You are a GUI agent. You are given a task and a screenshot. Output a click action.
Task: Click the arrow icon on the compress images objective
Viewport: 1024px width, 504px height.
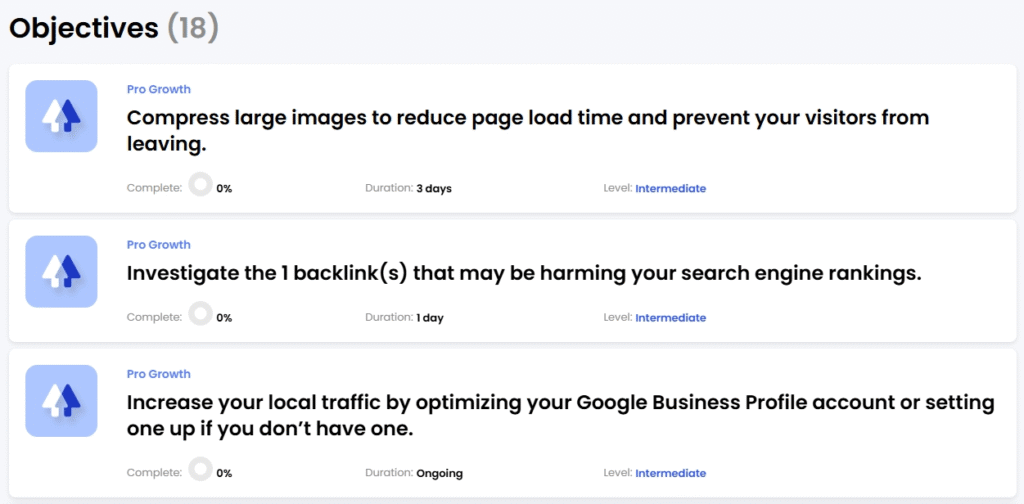point(61,116)
